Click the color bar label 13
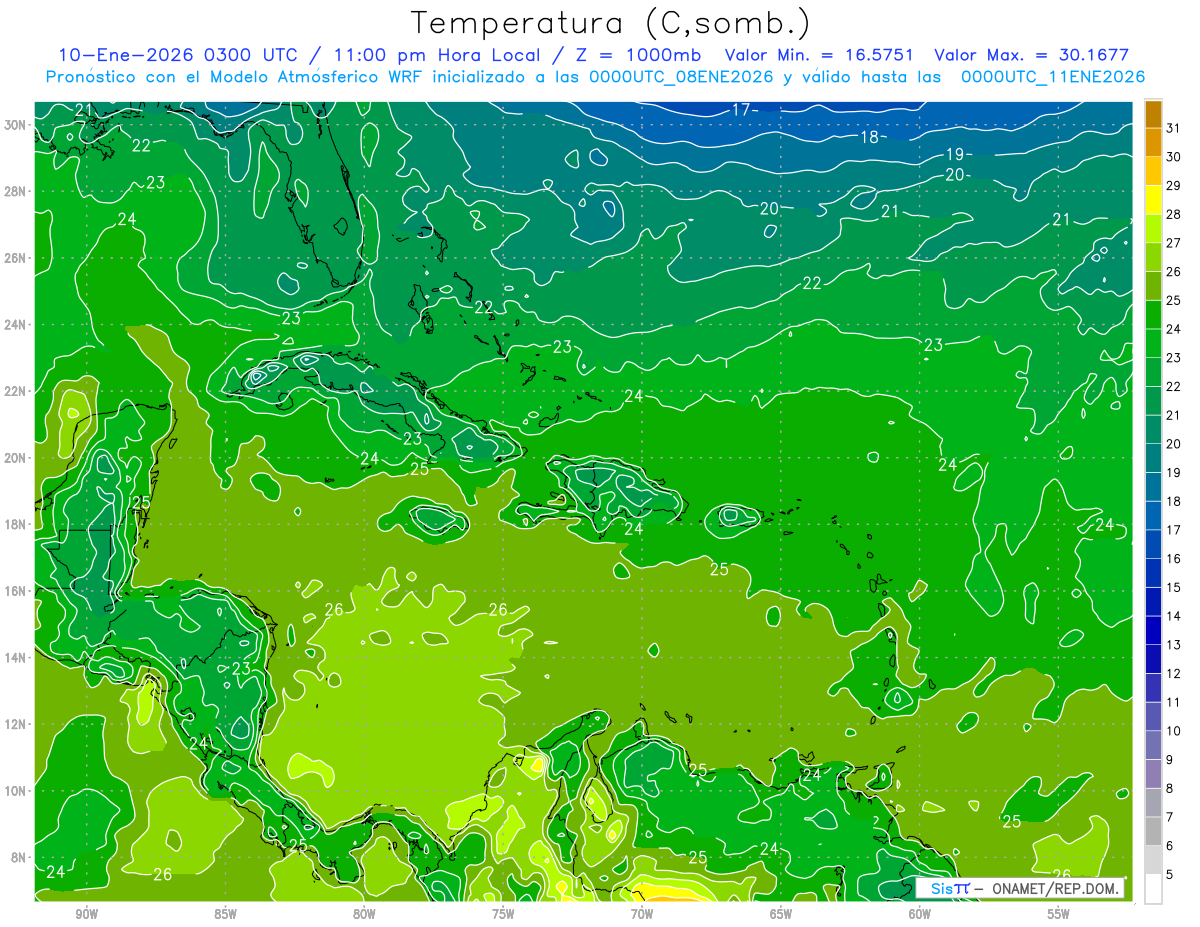The image size is (1200, 927). click(x=1175, y=645)
